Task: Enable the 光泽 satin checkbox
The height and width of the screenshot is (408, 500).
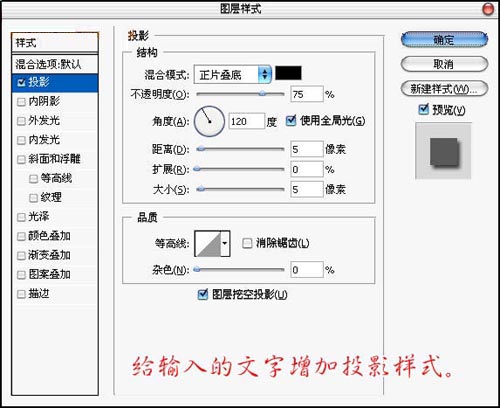Action: [x=21, y=217]
